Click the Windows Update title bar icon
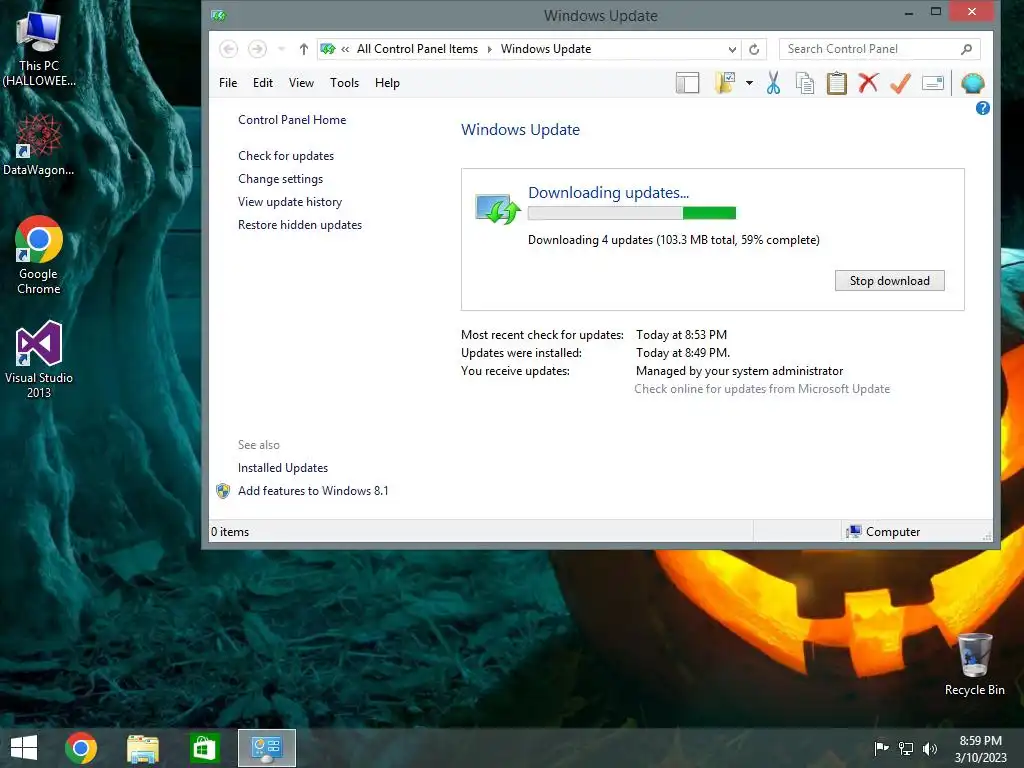Image resolution: width=1024 pixels, height=768 pixels. (219, 16)
